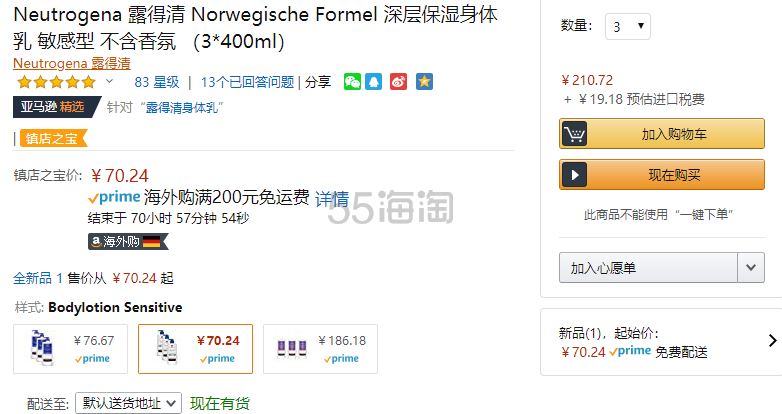Select the ¥70.24 Bodylotion Sensitive option
The width and height of the screenshot is (782, 414).
click(x=196, y=349)
